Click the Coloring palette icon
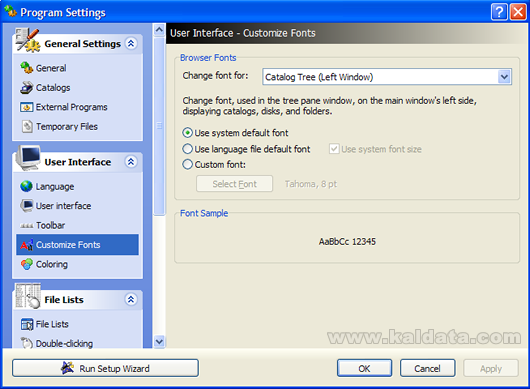 click(27, 264)
